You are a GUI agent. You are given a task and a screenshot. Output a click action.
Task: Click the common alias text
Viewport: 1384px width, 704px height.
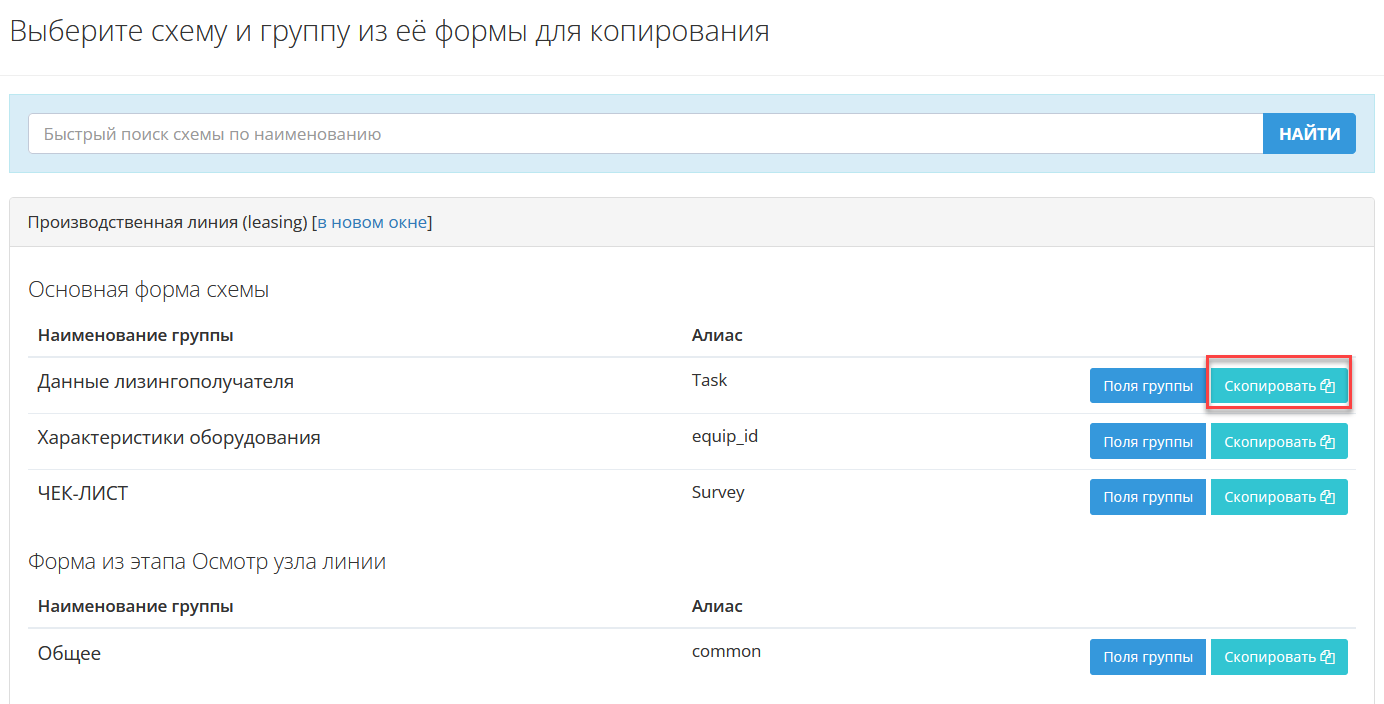pos(726,651)
